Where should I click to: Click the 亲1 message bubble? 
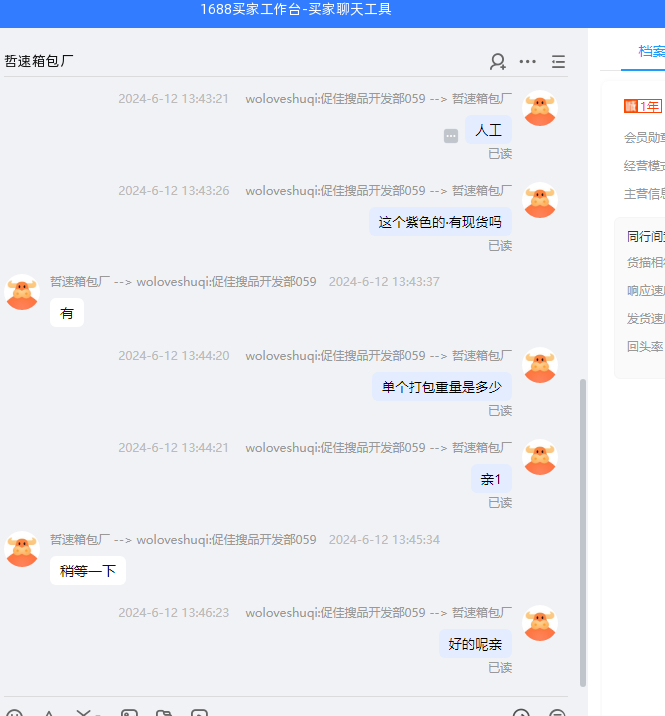(x=491, y=479)
